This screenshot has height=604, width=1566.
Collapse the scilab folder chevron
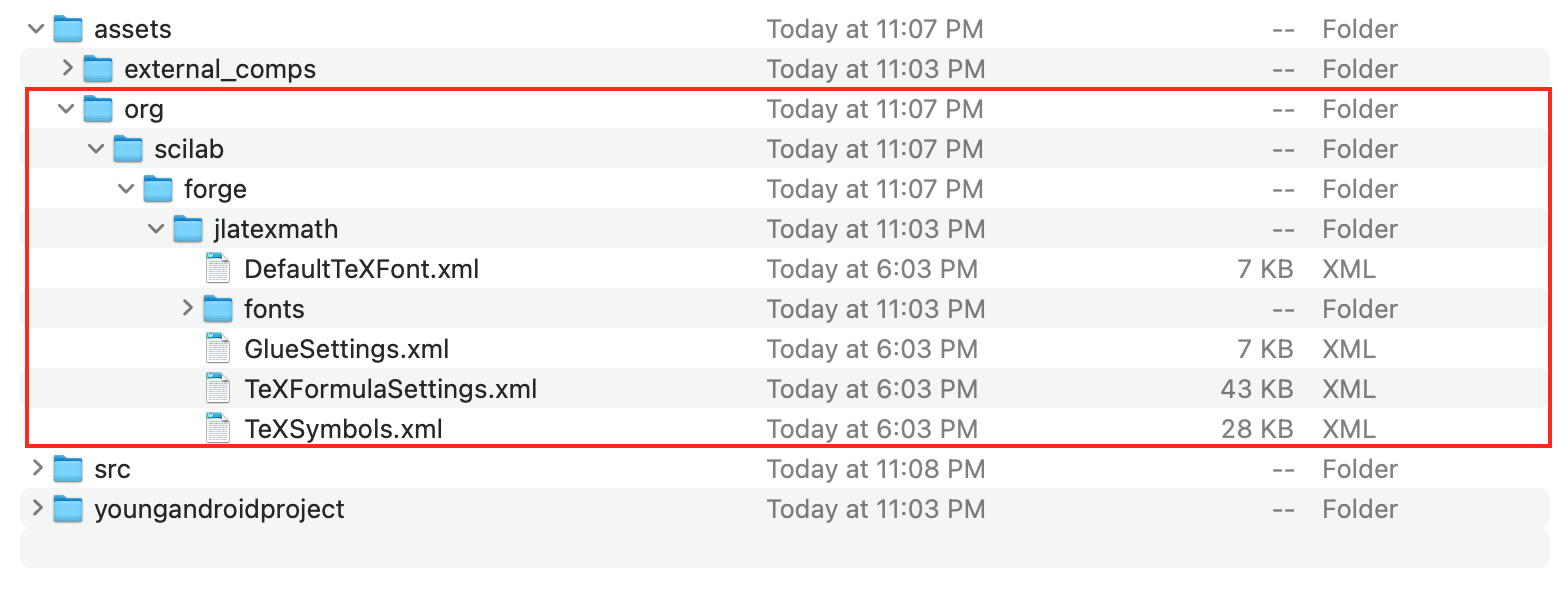97,149
